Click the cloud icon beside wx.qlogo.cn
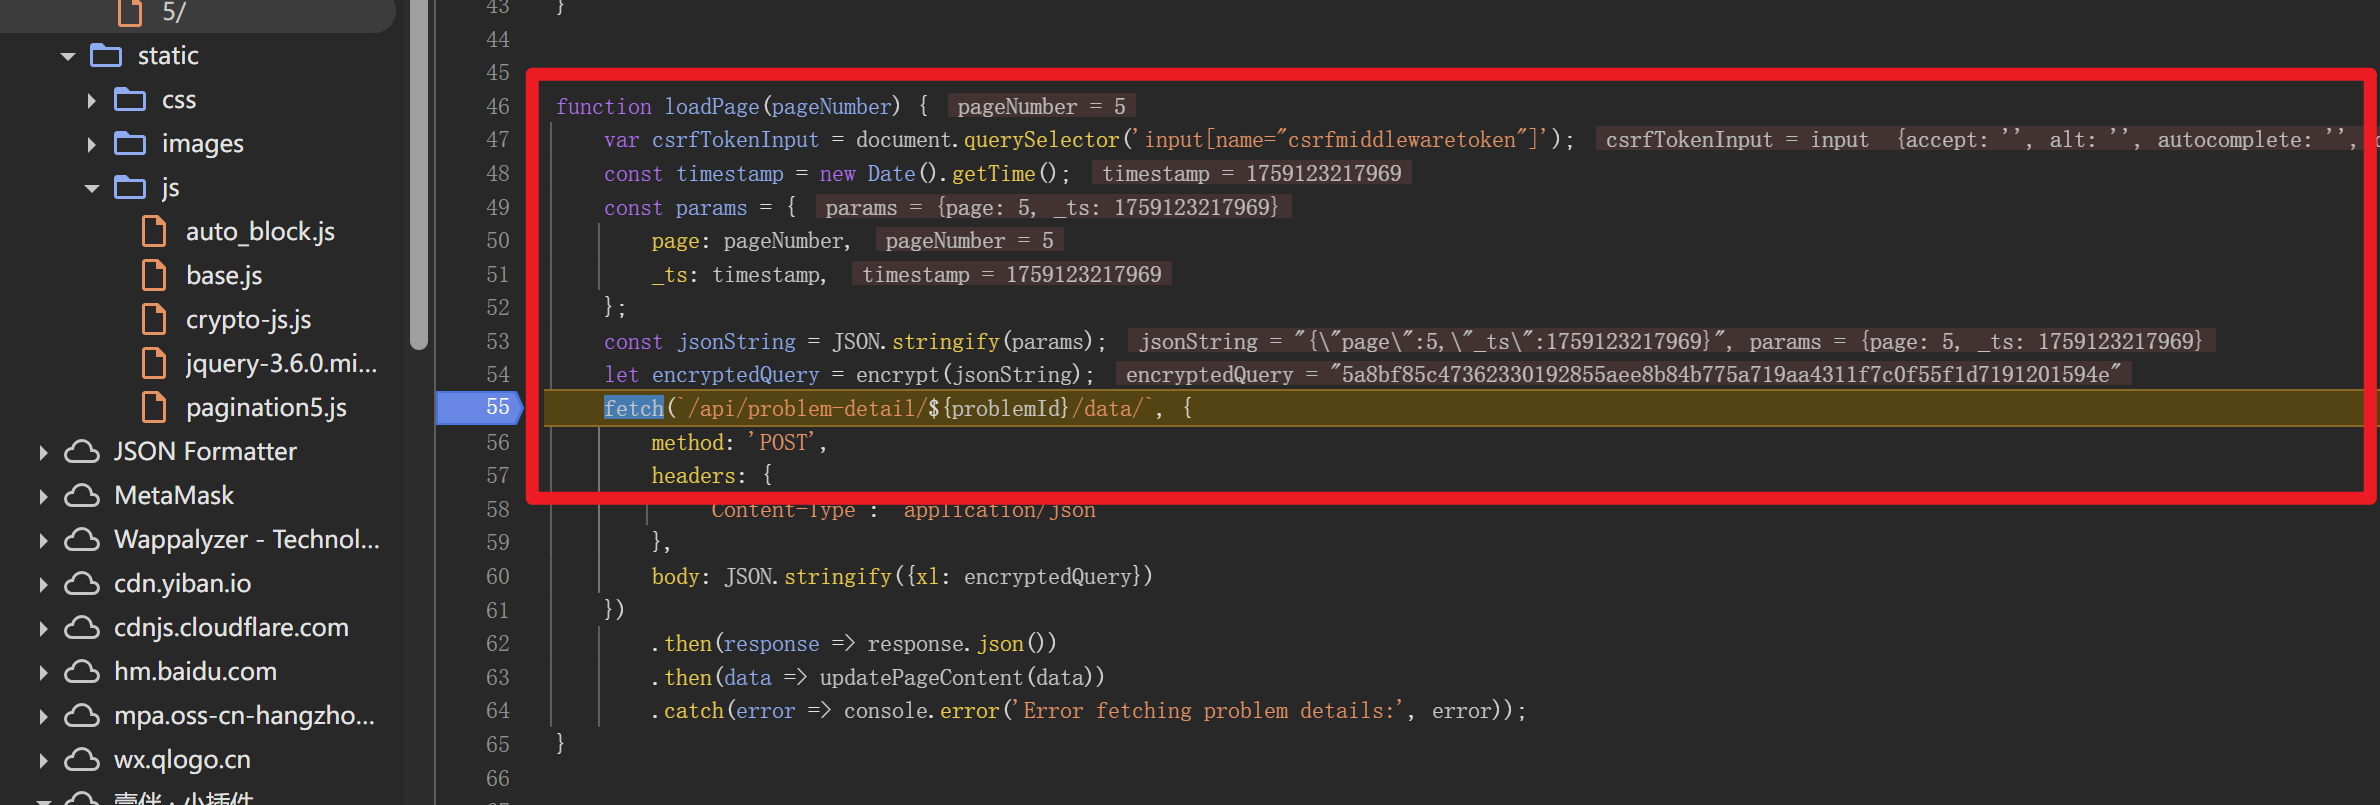The width and height of the screenshot is (2380, 805). click(82, 760)
